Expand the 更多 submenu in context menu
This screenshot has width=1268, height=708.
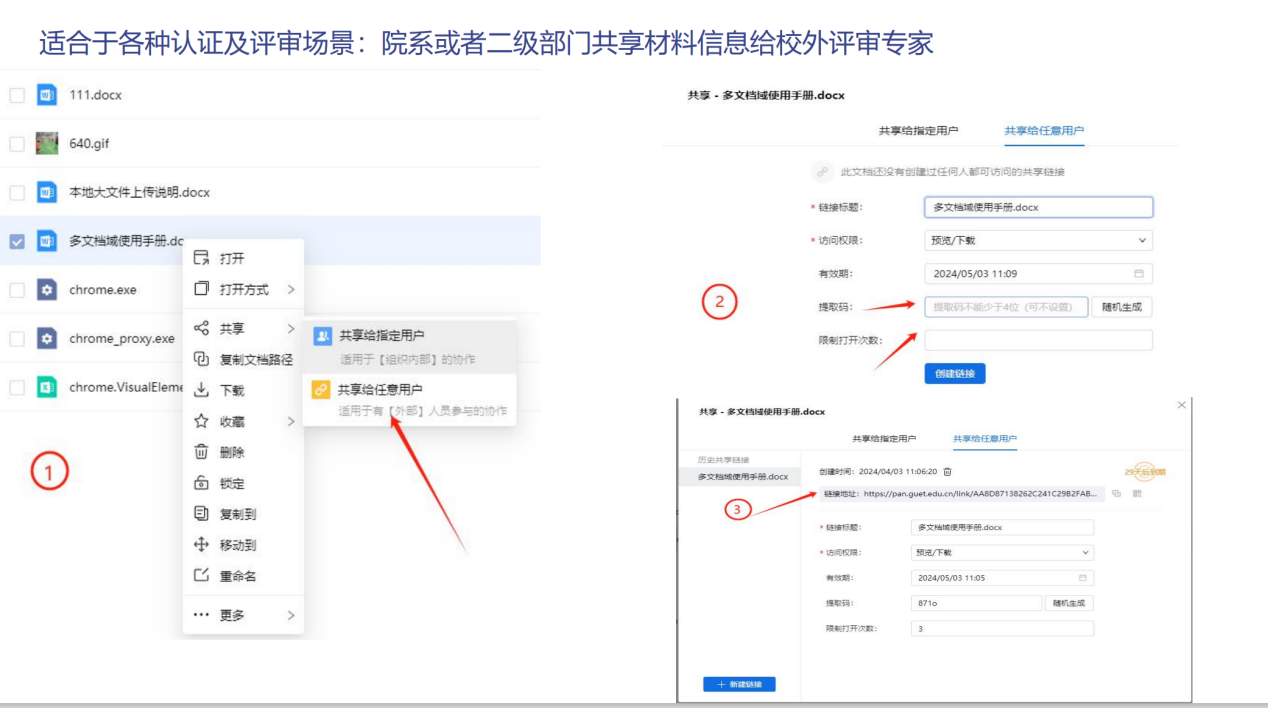coord(244,616)
